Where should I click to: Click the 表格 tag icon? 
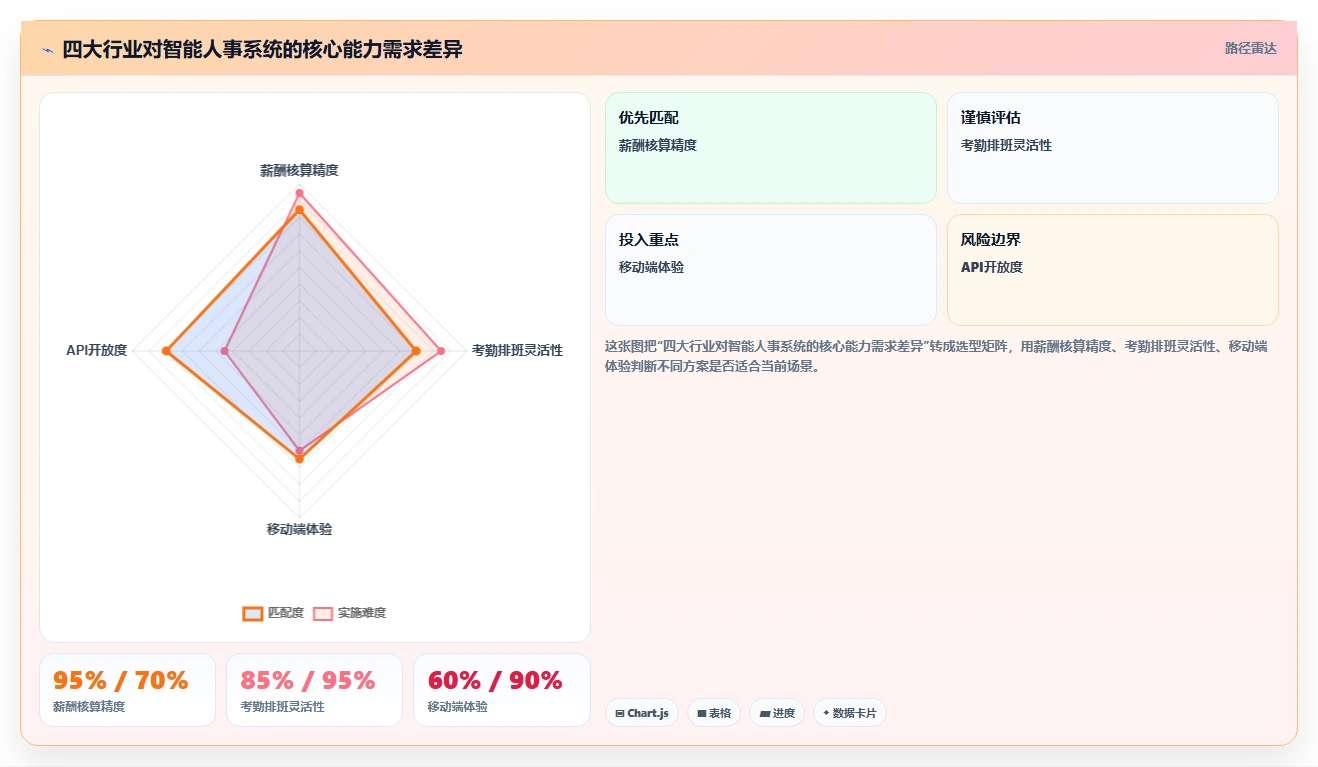coord(702,714)
